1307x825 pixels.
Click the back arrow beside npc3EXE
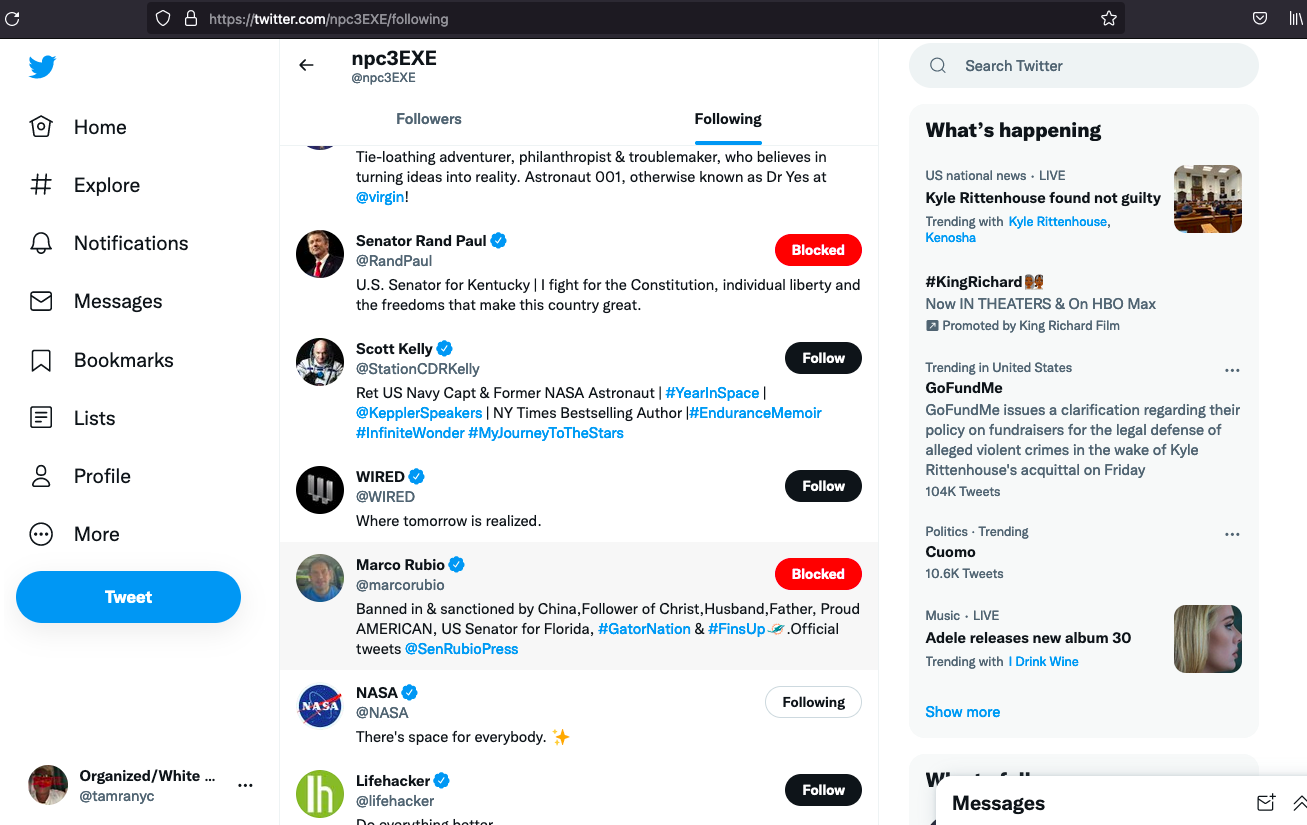tap(306, 65)
